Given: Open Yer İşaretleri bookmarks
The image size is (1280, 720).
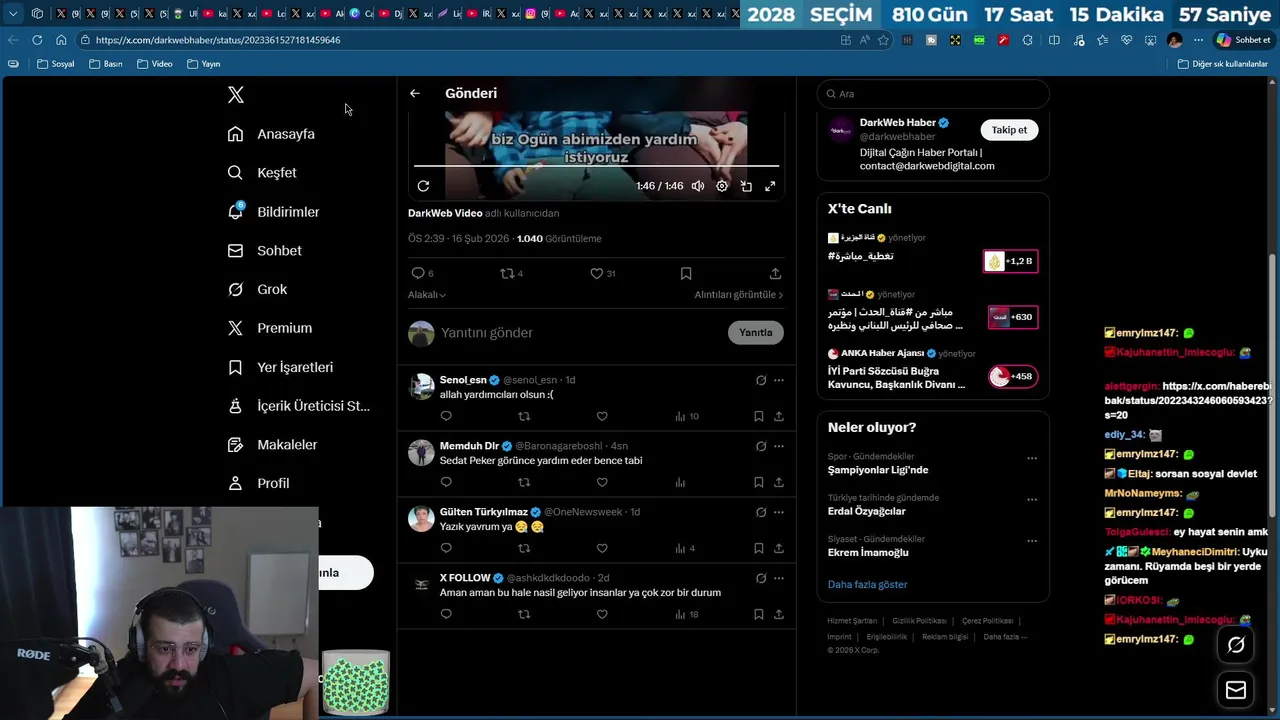Looking at the screenshot, I should [x=280, y=367].
